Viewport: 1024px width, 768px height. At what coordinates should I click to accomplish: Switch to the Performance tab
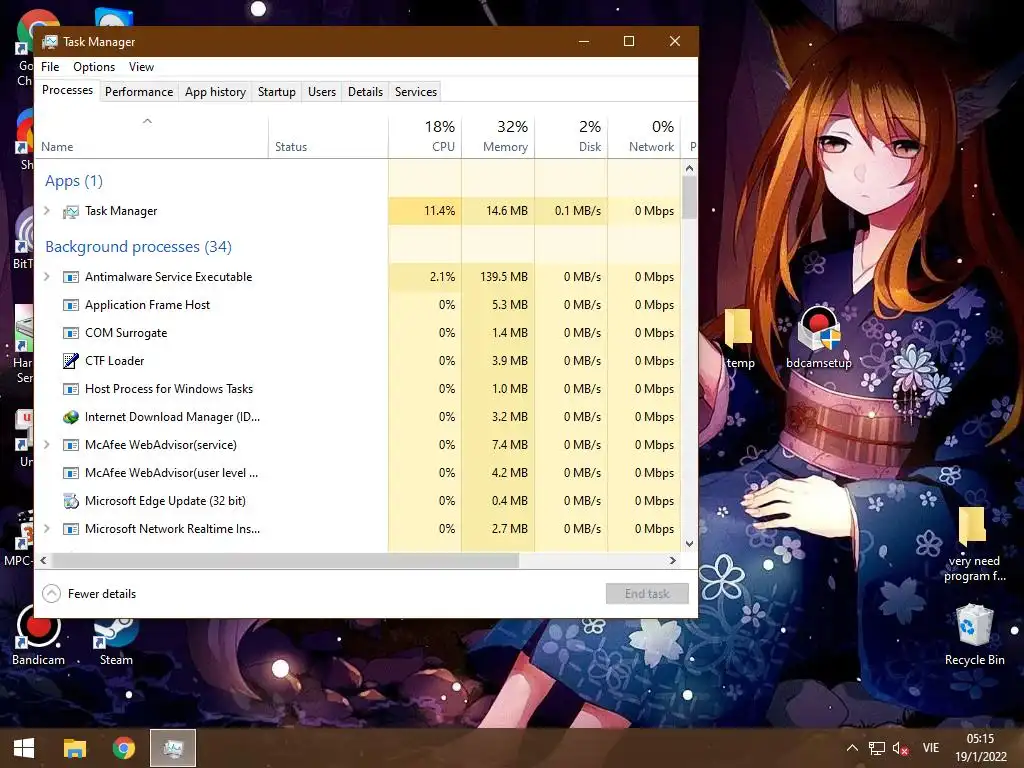click(139, 91)
